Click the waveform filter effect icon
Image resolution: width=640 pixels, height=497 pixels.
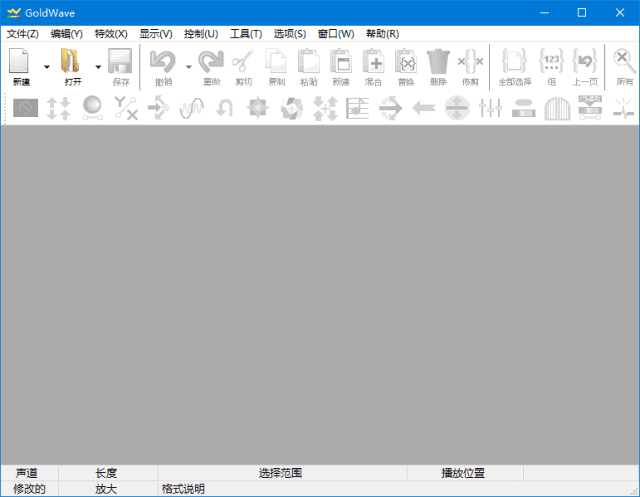pyautogui.click(x=192, y=108)
